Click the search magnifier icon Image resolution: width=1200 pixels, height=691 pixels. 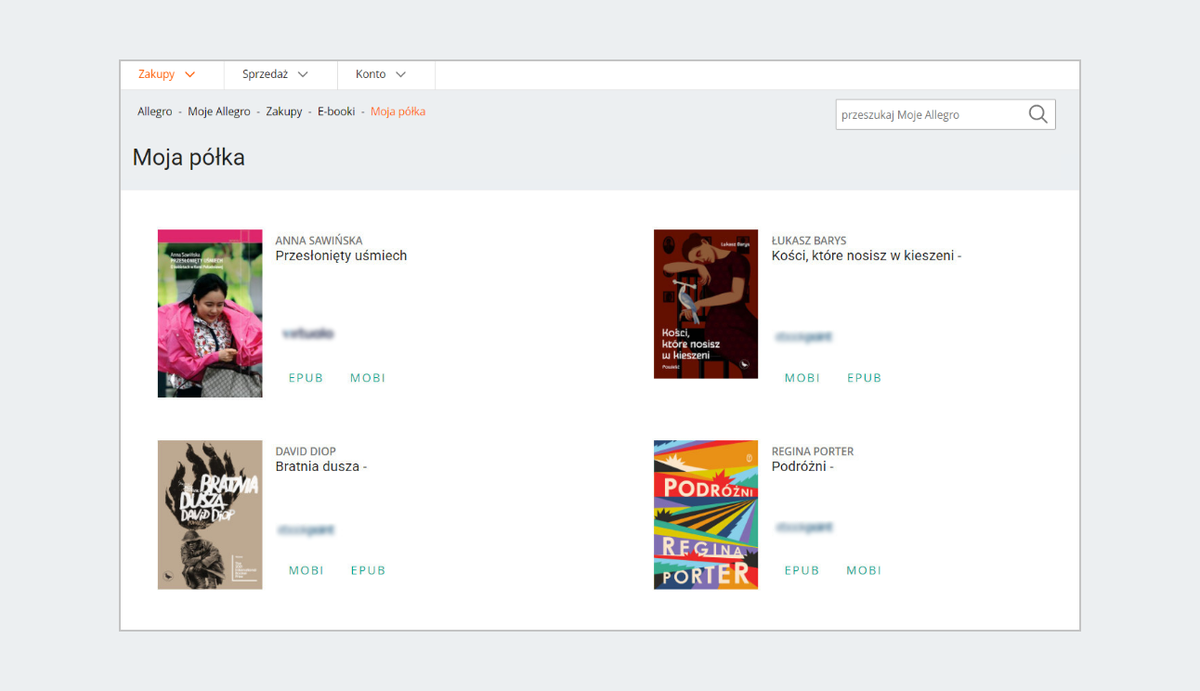click(x=1038, y=114)
